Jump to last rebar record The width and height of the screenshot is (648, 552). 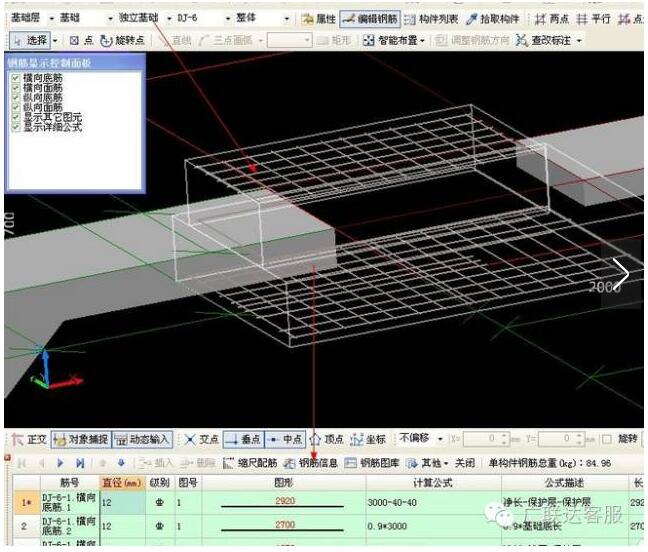[x=80, y=463]
